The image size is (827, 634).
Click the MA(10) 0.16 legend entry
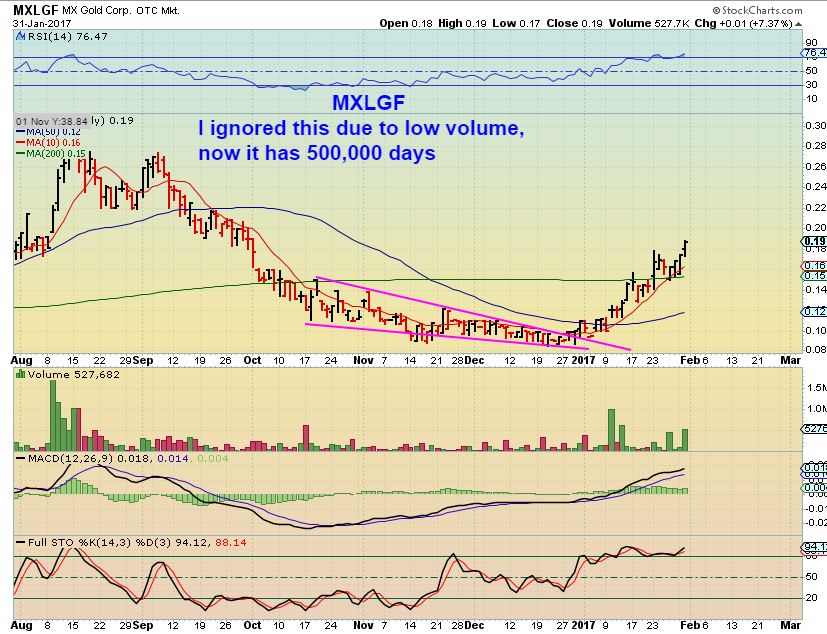tap(49, 142)
